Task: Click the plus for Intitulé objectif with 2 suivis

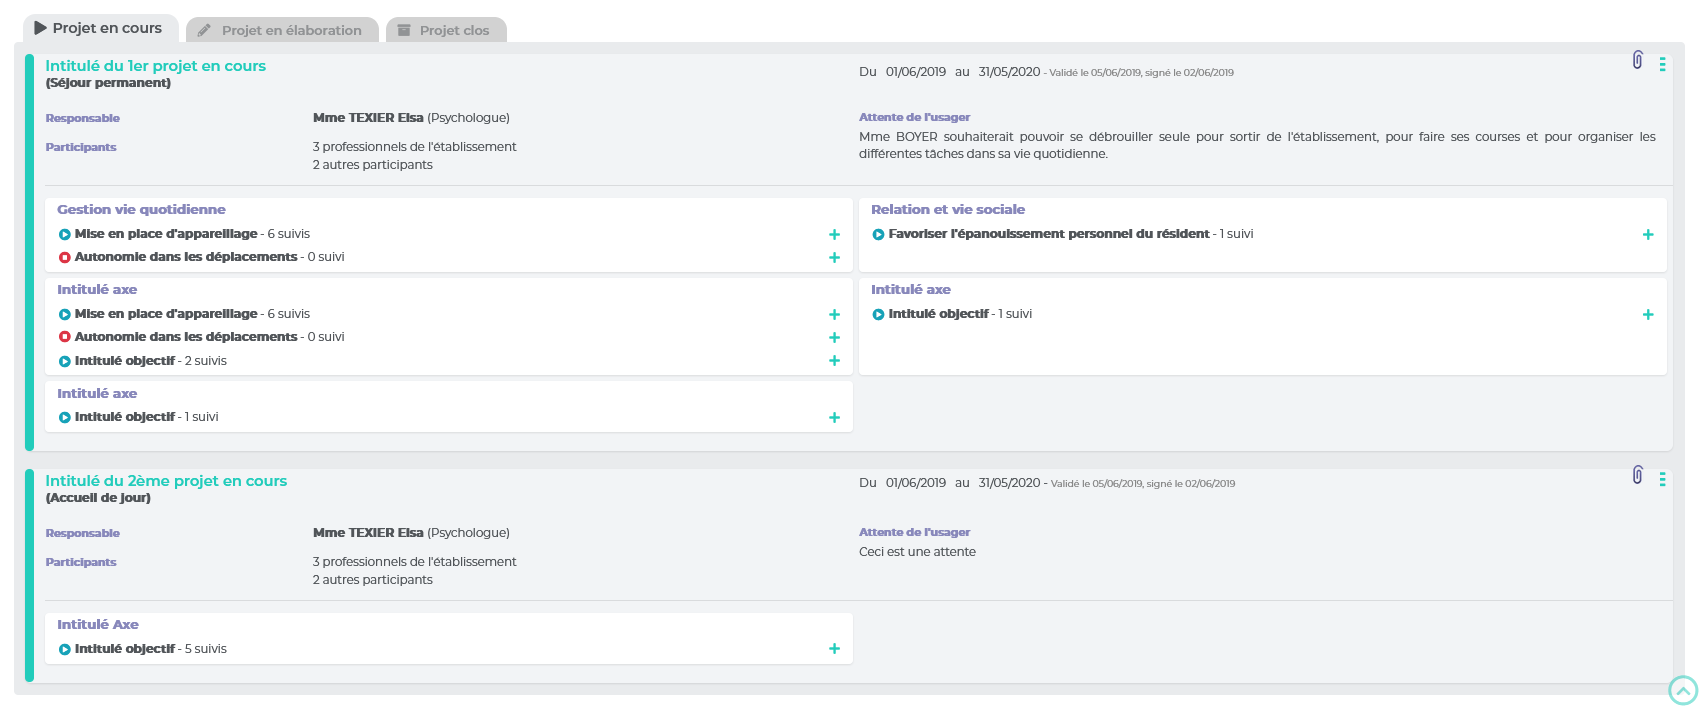Action: 834,361
